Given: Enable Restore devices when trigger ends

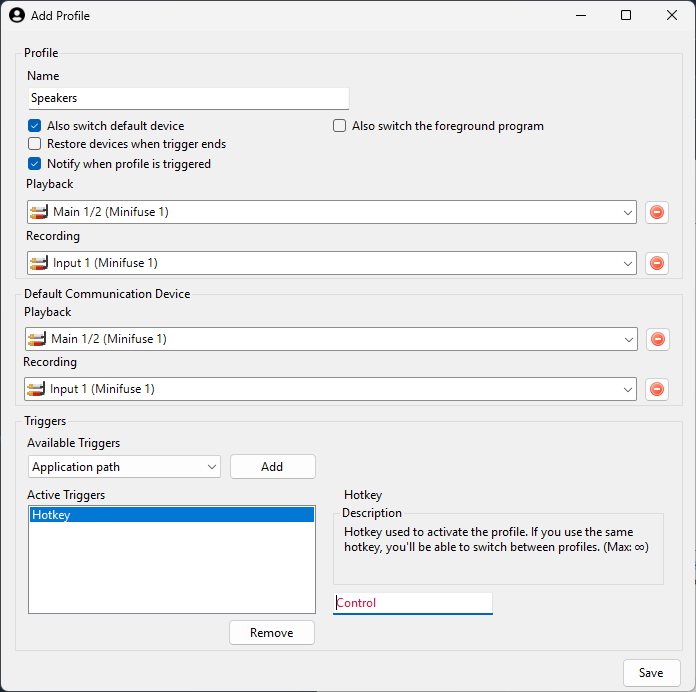Looking at the screenshot, I should [35, 144].
